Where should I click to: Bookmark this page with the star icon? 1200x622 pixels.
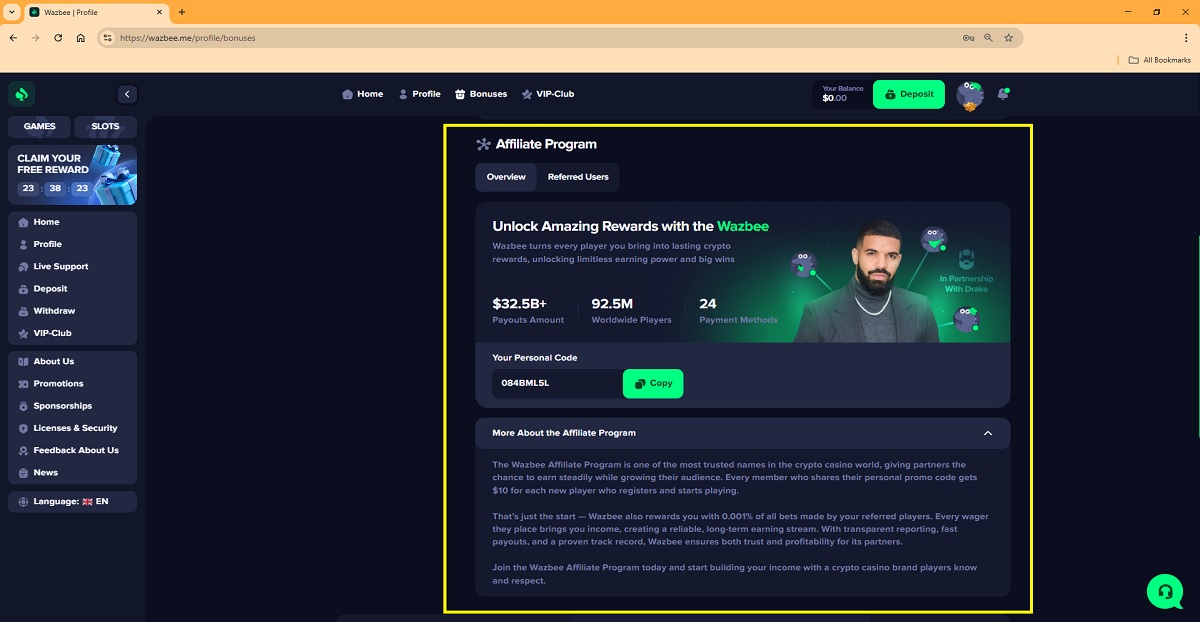click(x=1008, y=38)
